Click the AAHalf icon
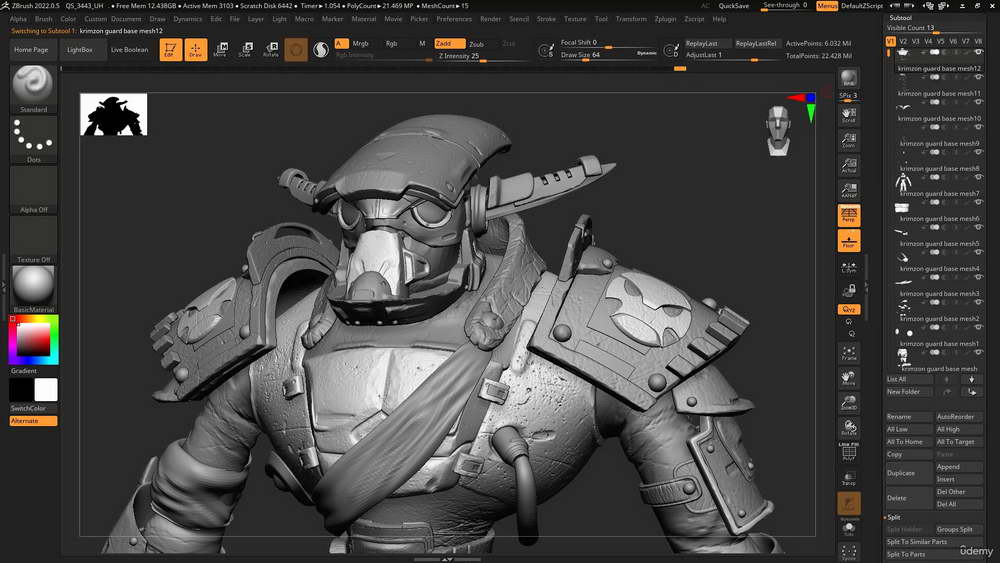This screenshot has width=1000, height=563. (848, 190)
